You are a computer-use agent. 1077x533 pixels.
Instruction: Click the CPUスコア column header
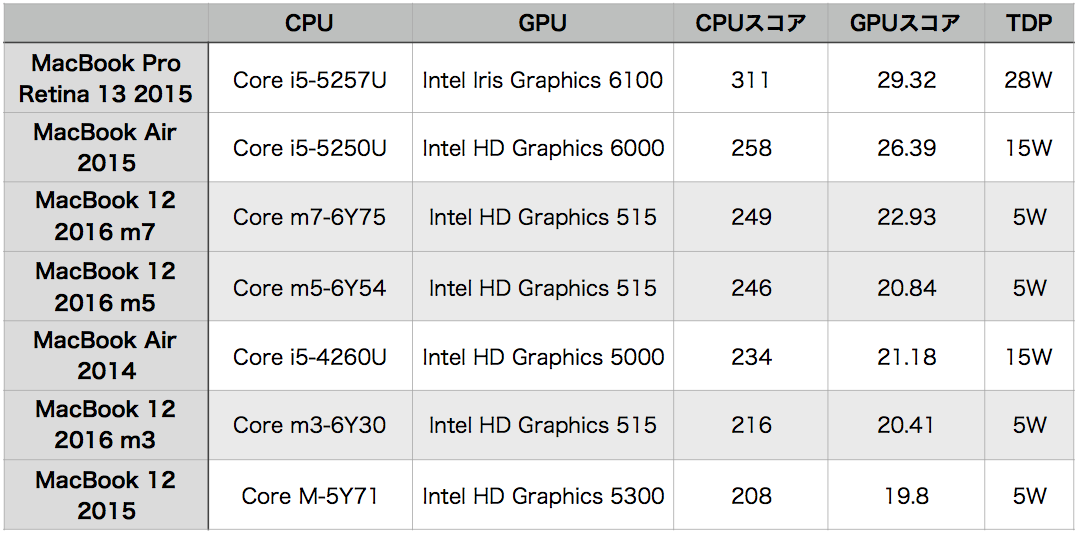pyautogui.click(x=751, y=23)
